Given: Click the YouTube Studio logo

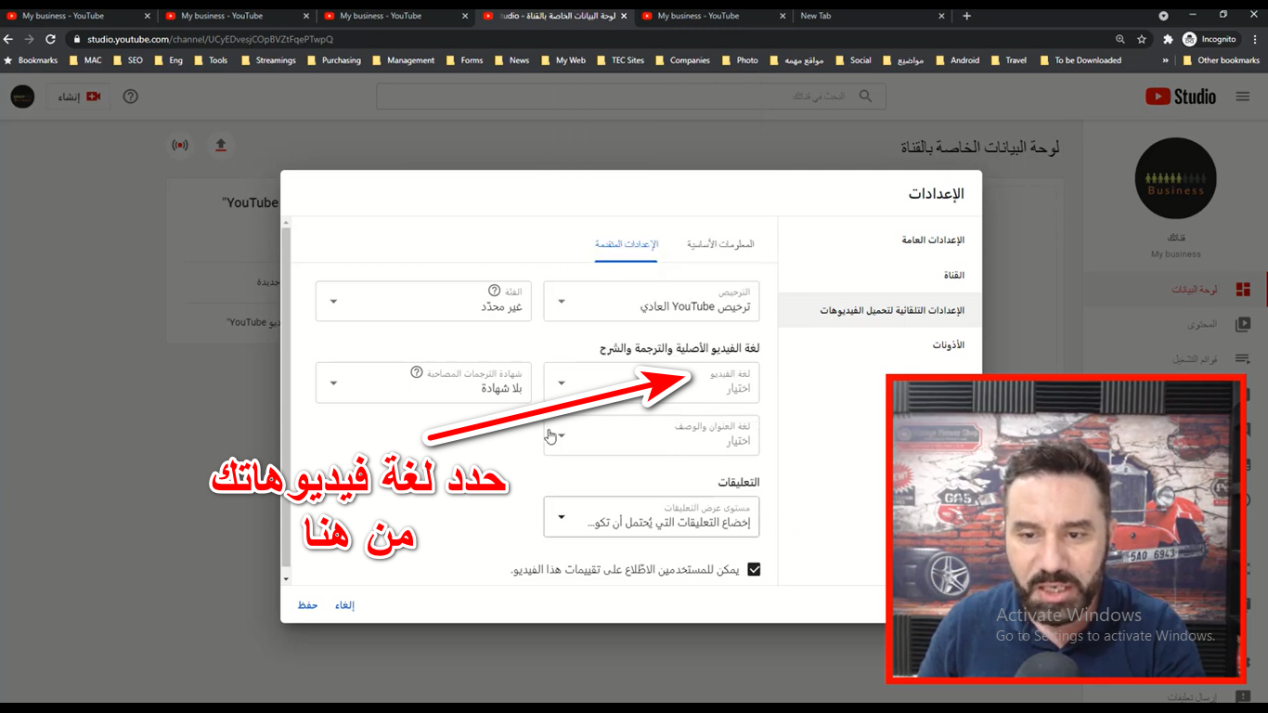Looking at the screenshot, I should pos(1180,97).
